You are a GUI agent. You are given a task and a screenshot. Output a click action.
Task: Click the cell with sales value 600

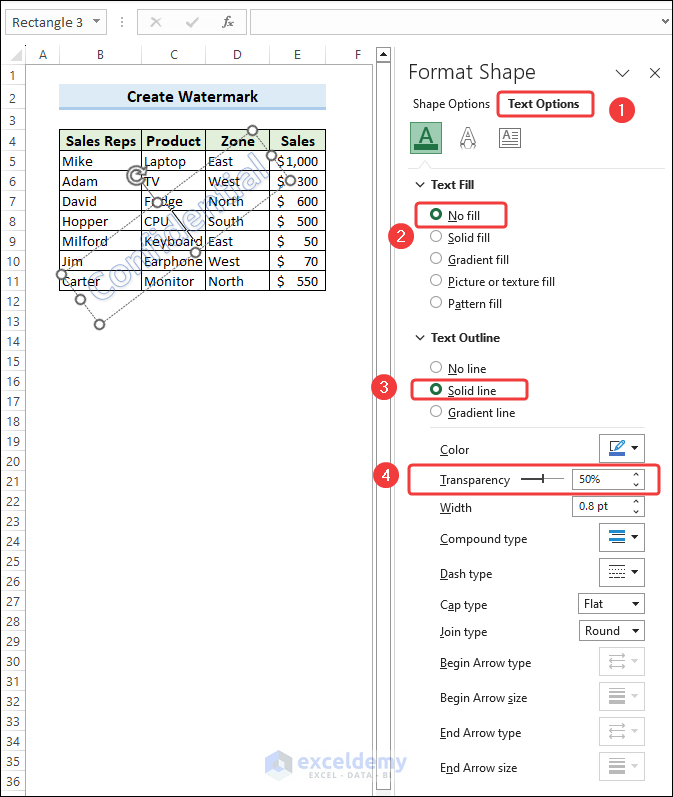[297, 201]
